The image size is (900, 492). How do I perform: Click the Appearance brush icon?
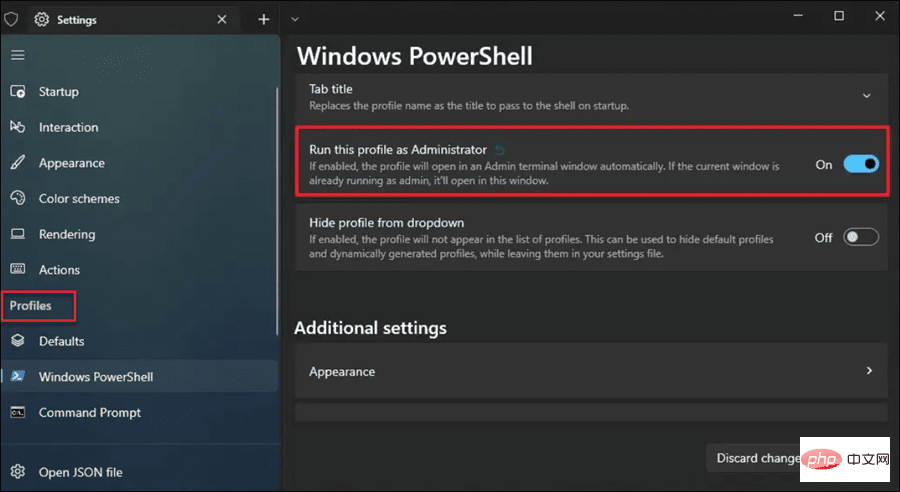(18, 162)
